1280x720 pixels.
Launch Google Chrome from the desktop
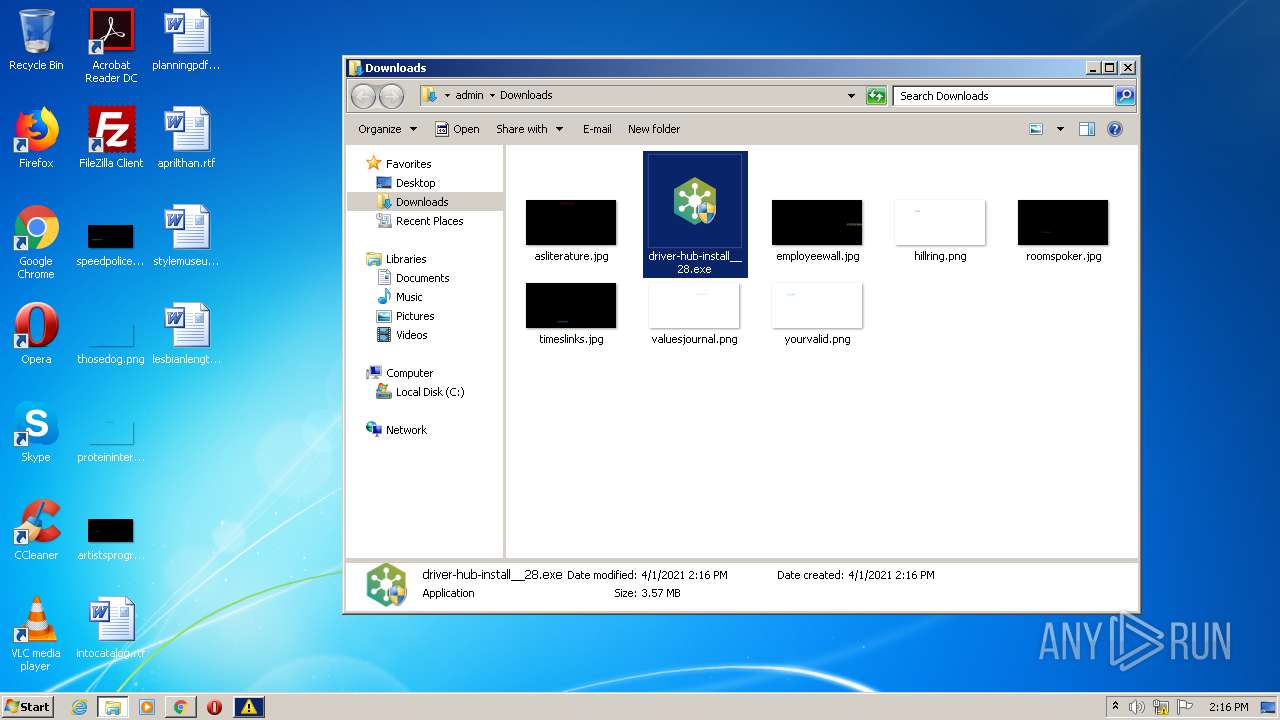36,242
